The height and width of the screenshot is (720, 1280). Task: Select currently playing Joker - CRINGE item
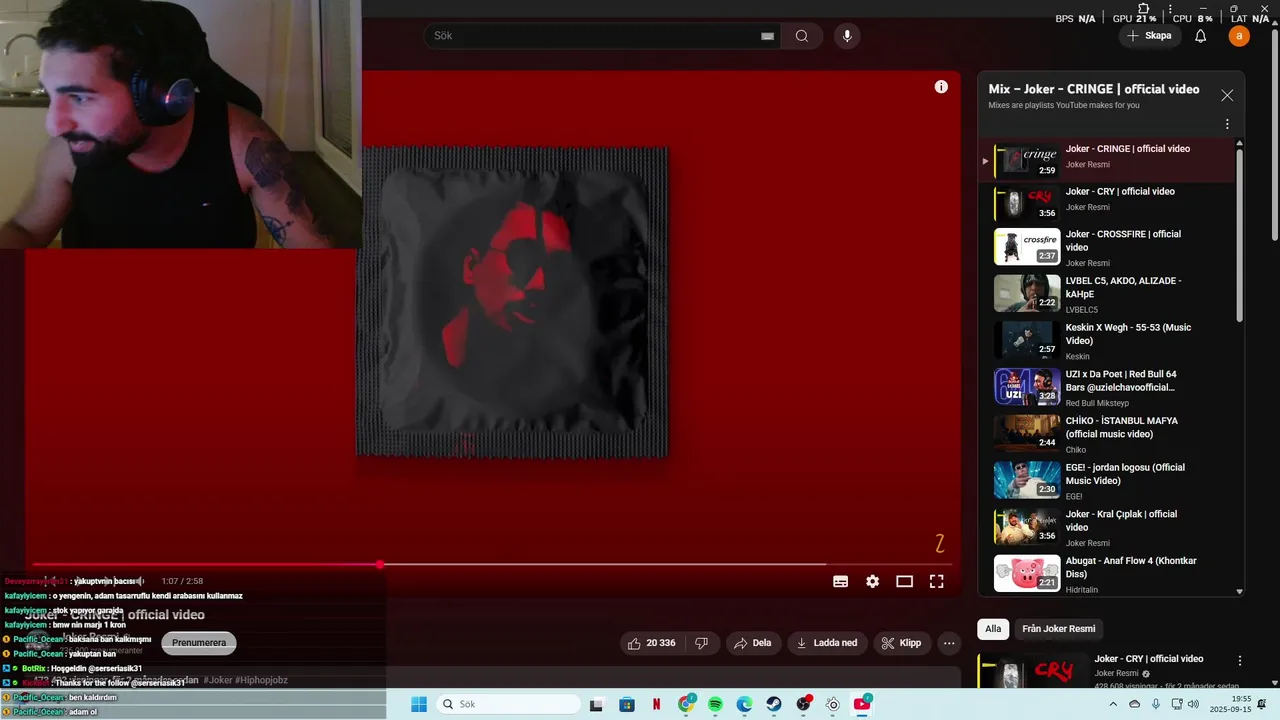[1108, 160]
